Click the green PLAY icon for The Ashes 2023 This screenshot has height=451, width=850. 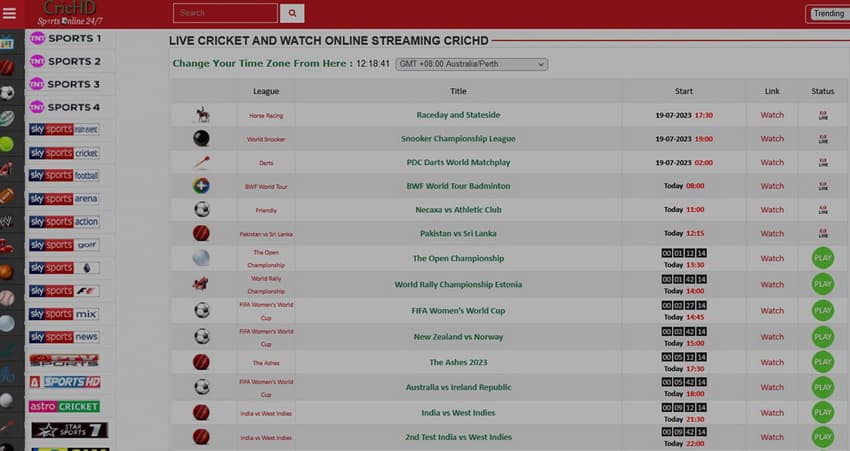[822, 362]
